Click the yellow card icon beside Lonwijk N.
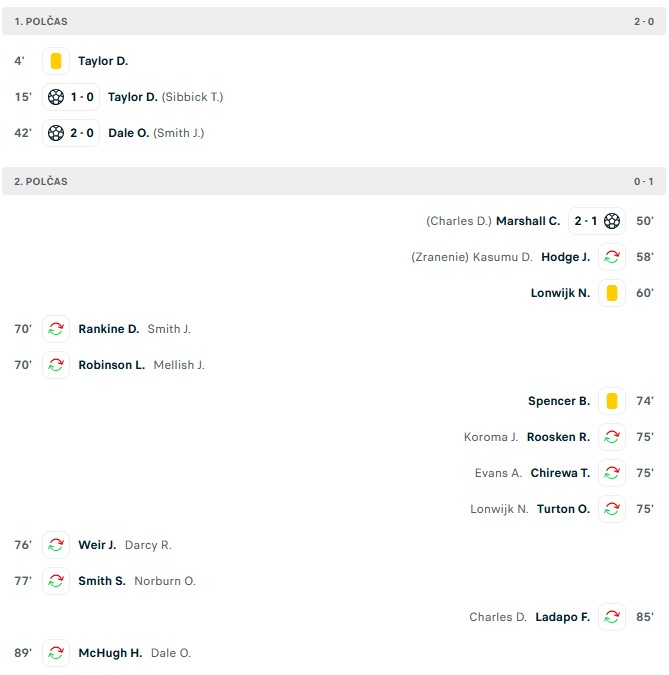The width and height of the screenshot is (669, 675). (612, 293)
